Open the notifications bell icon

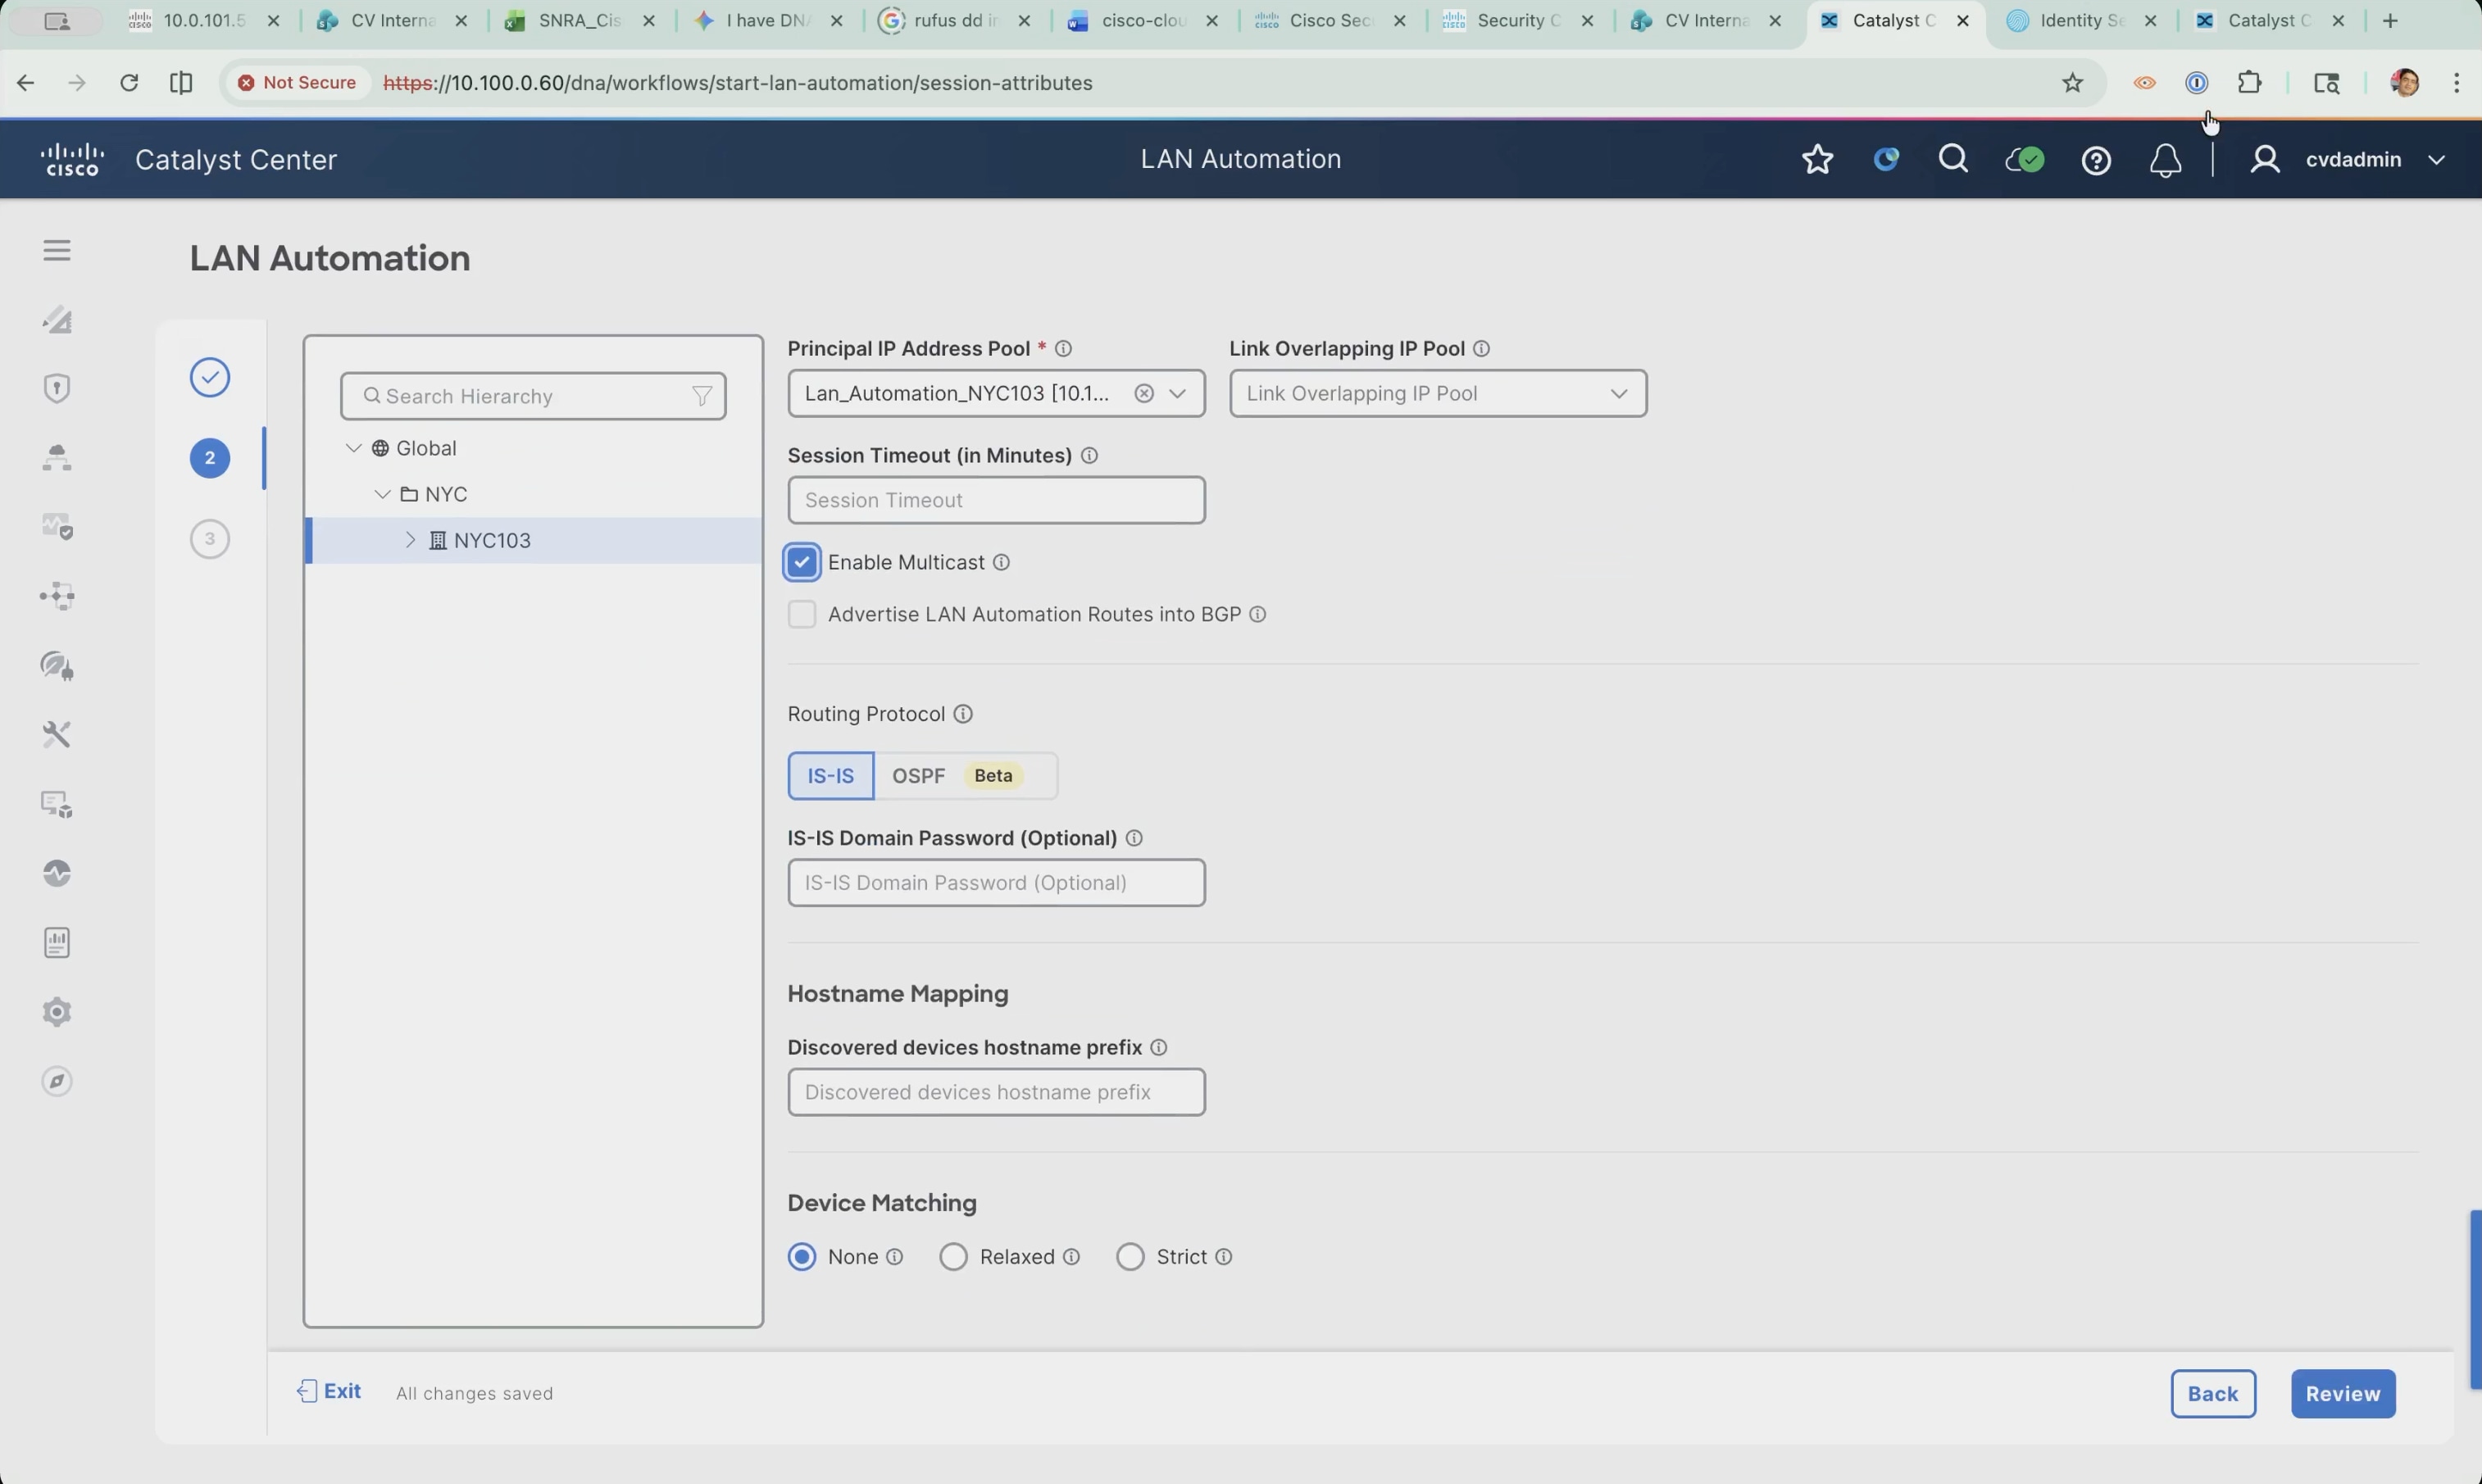point(2165,160)
